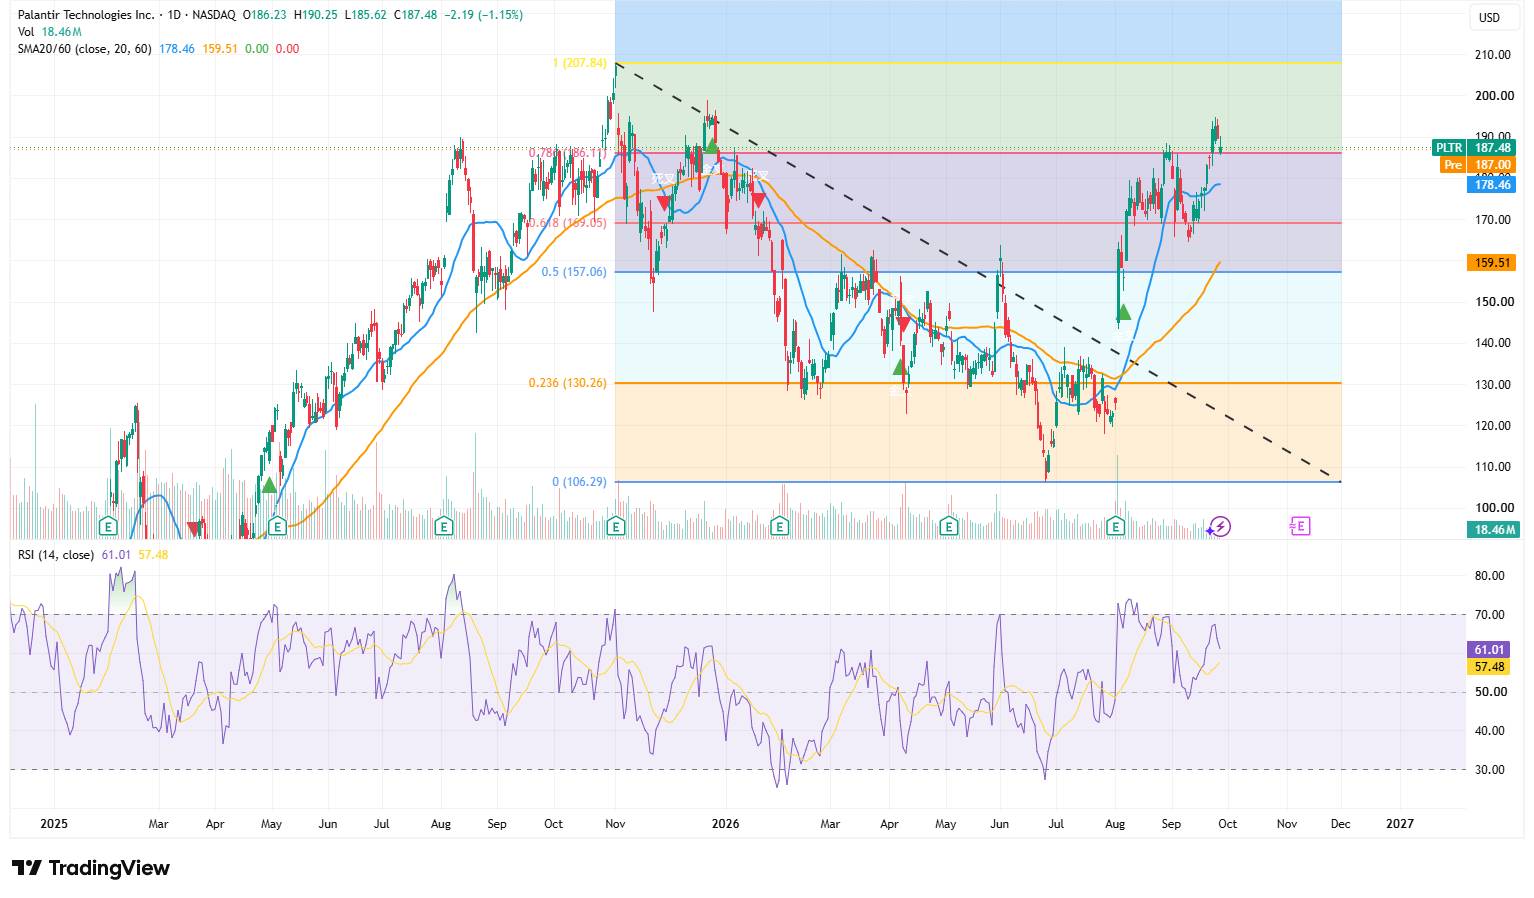Image resolution: width=1534 pixels, height=898 pixels.
Task: Click the purple upcoming earnings icon near October 2026
Action: point(1299,526)
